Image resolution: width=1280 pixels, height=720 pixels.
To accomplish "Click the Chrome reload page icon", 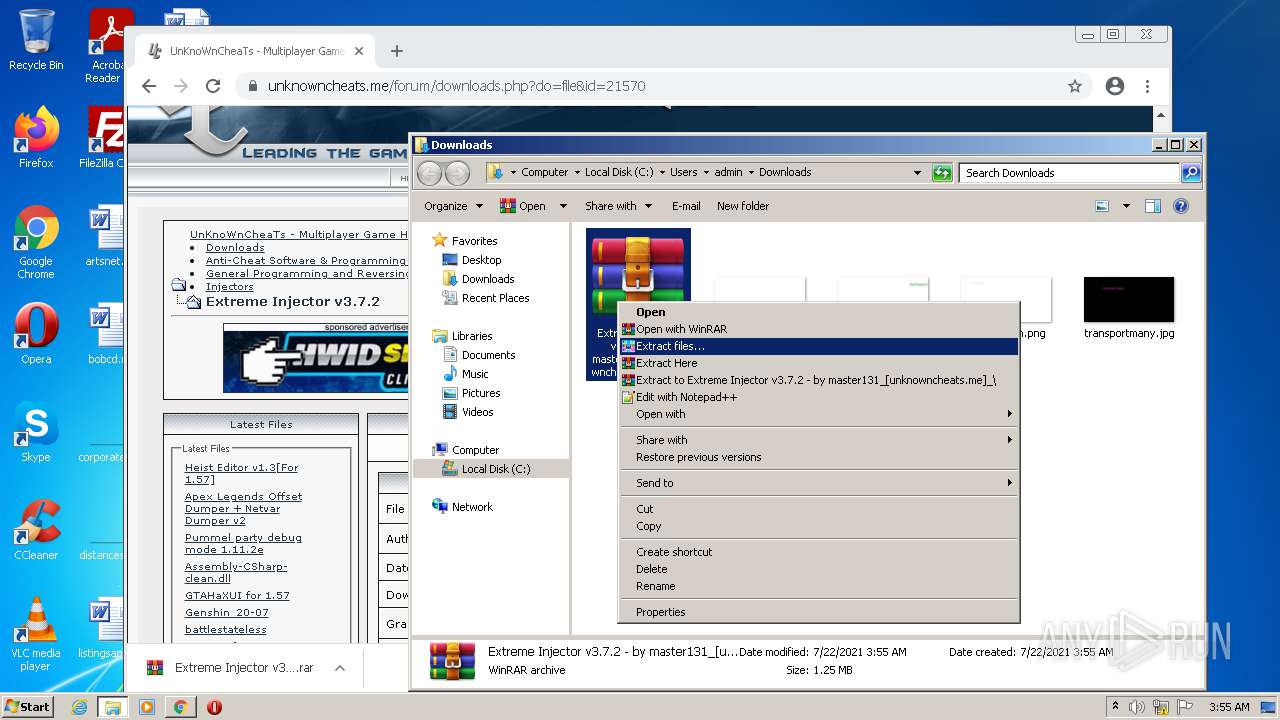I will pos(213,86).
